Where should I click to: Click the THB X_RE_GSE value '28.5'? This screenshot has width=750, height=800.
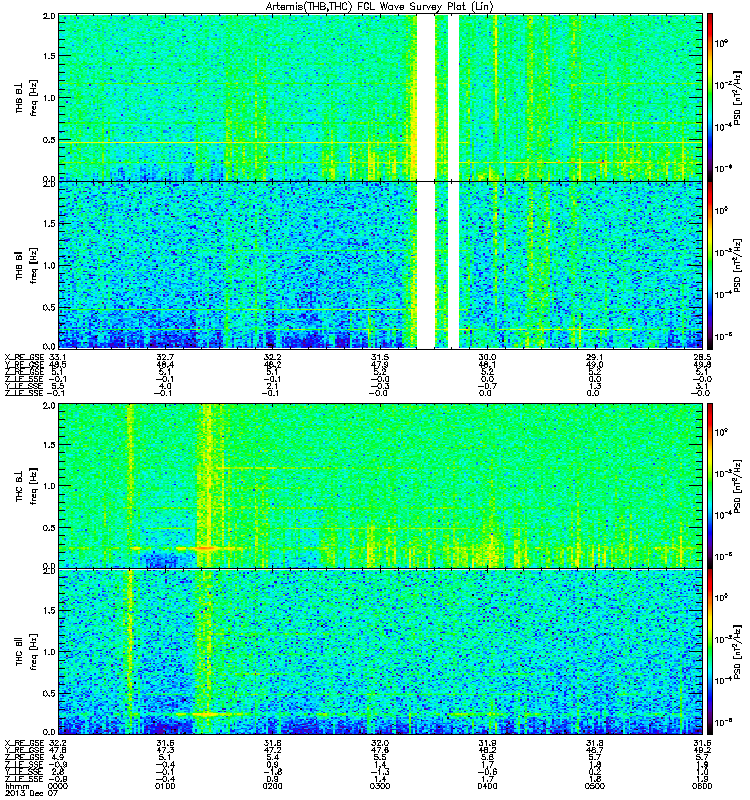702,357
